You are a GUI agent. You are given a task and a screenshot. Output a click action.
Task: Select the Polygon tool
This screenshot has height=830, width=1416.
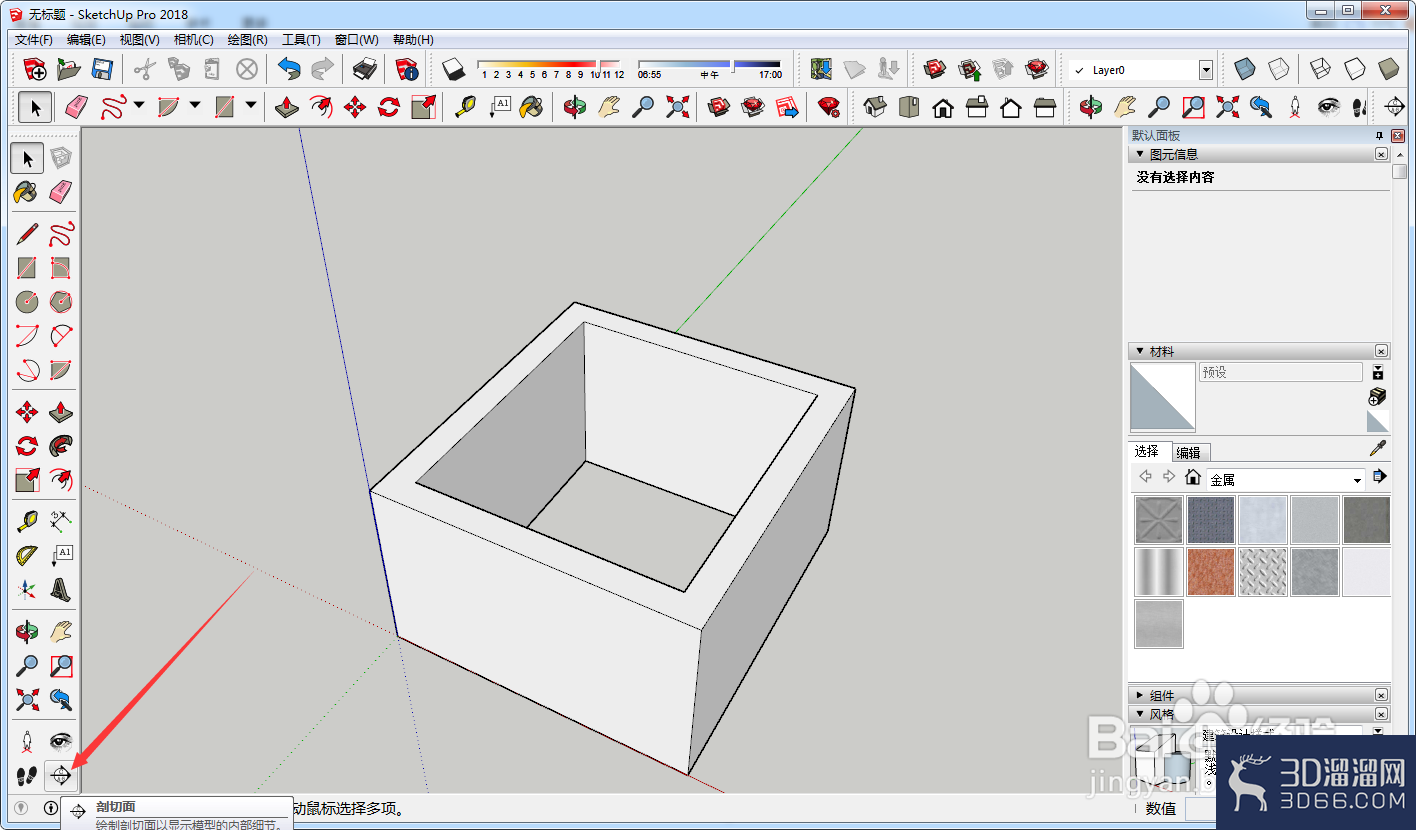[61, 301]
